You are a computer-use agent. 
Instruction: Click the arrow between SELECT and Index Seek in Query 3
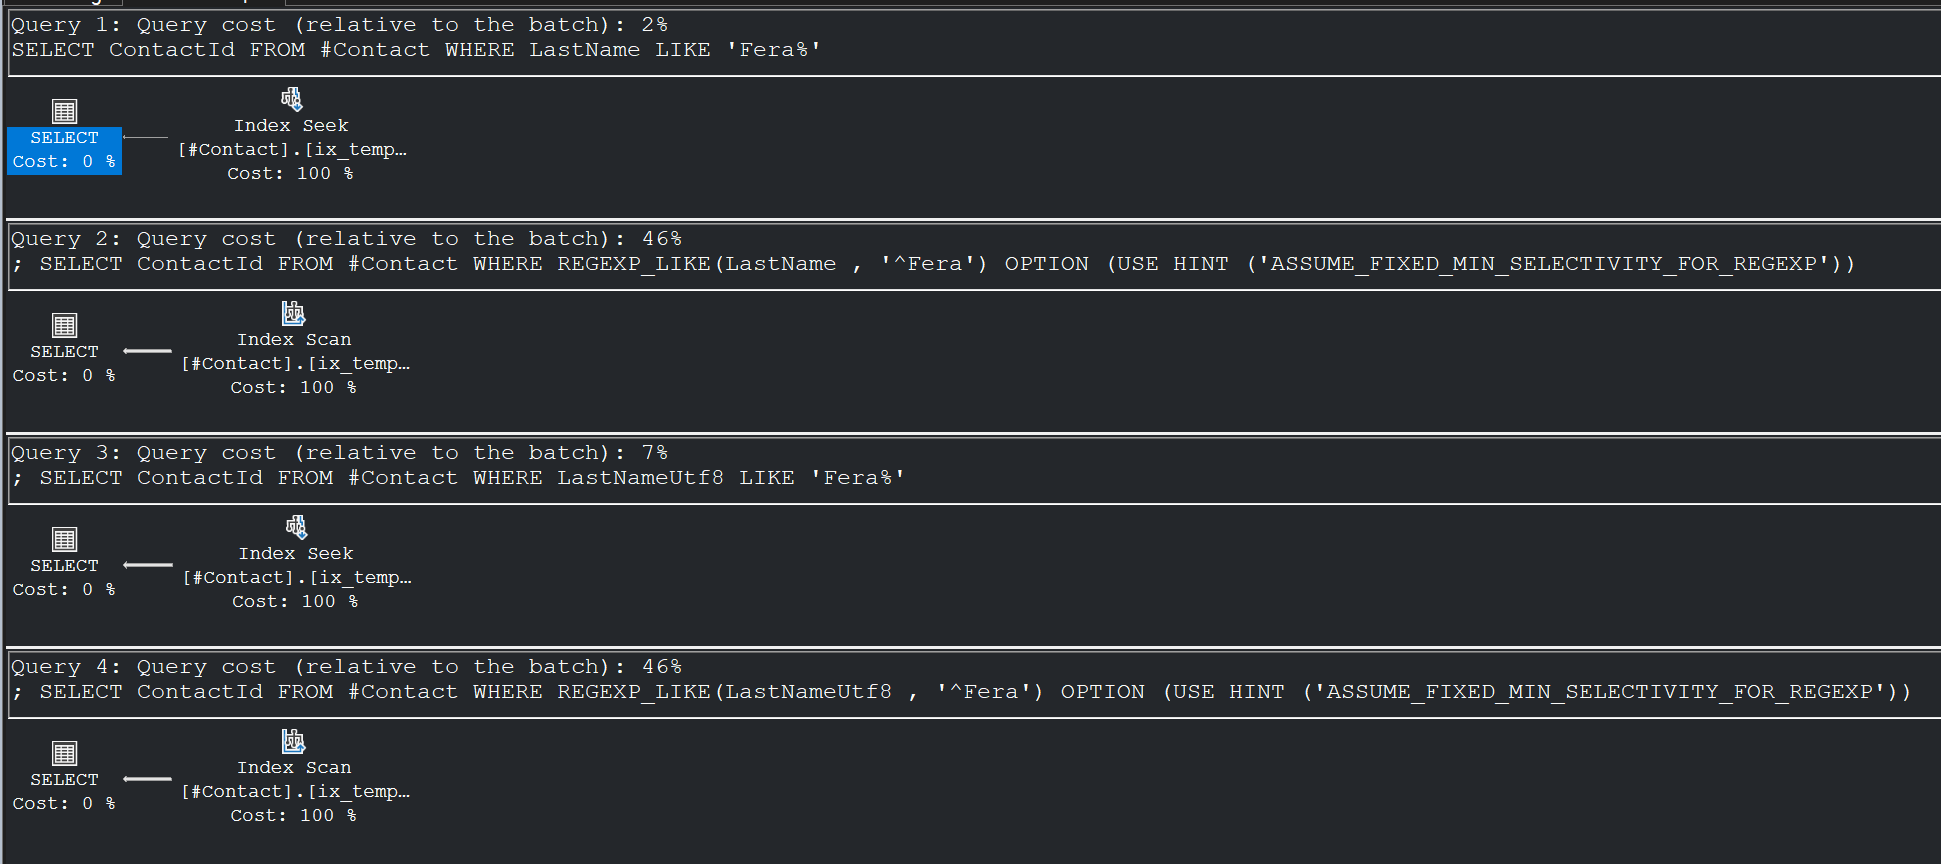[x=148, y=565]
